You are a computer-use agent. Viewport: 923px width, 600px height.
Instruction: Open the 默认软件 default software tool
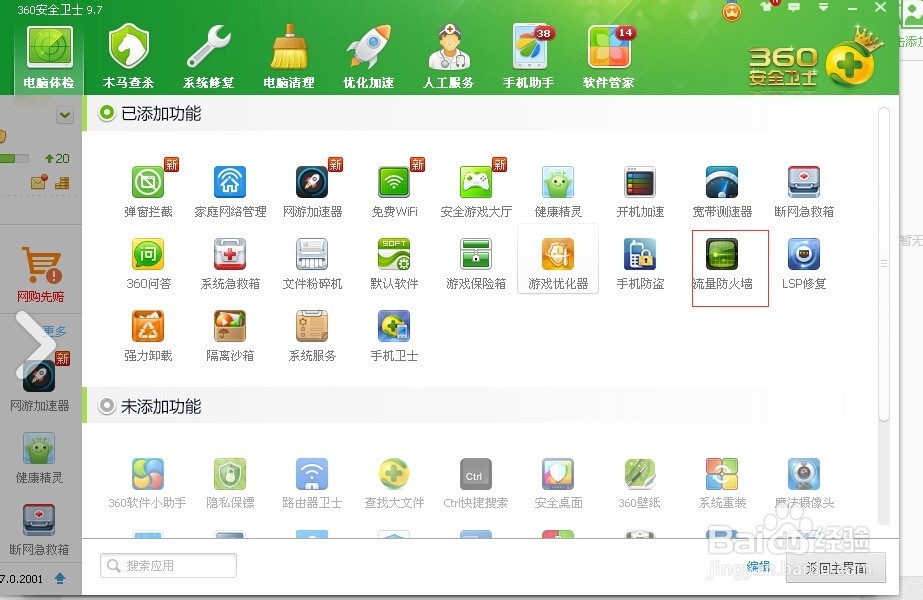(x=394, y=263)
